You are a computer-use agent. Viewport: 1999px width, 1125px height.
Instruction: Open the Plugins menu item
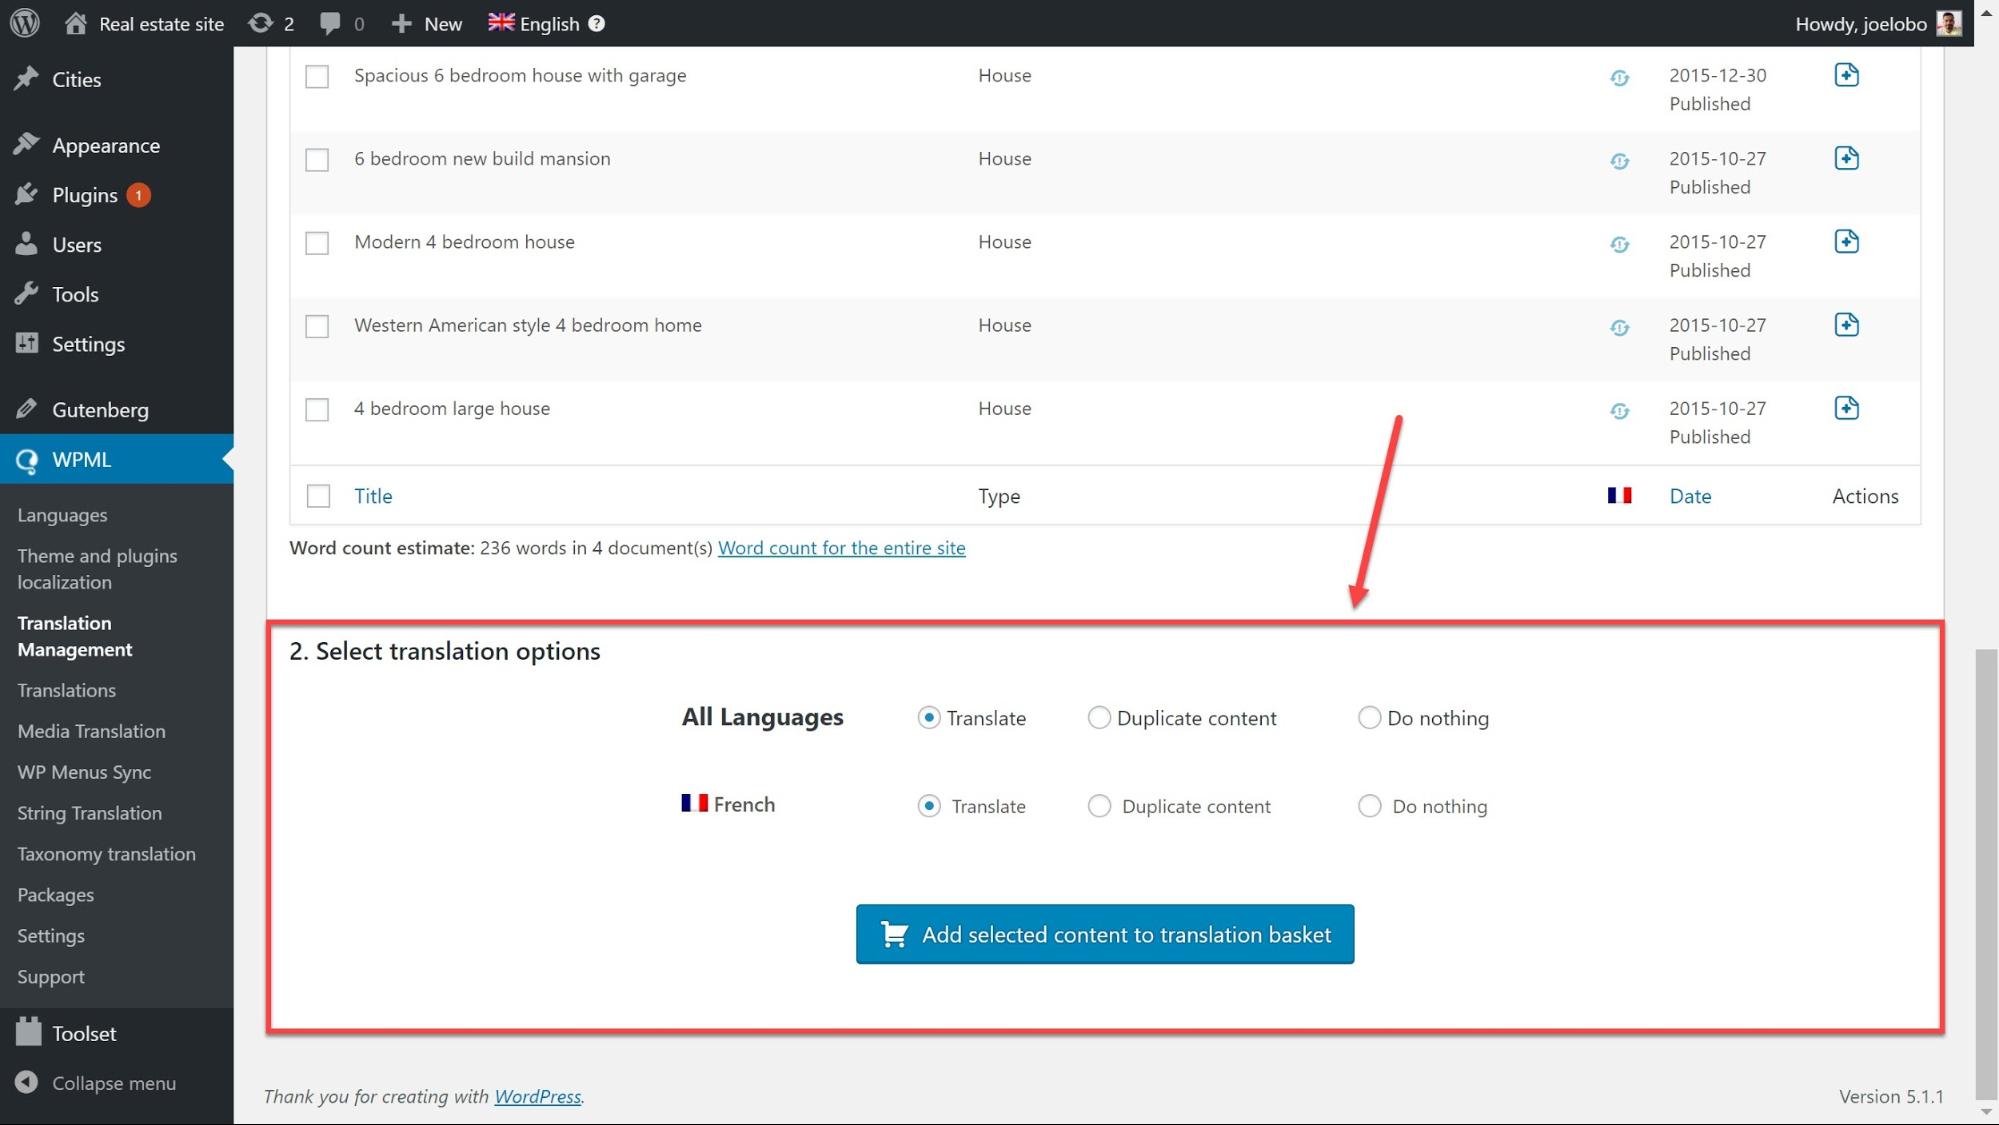point(85,195)
